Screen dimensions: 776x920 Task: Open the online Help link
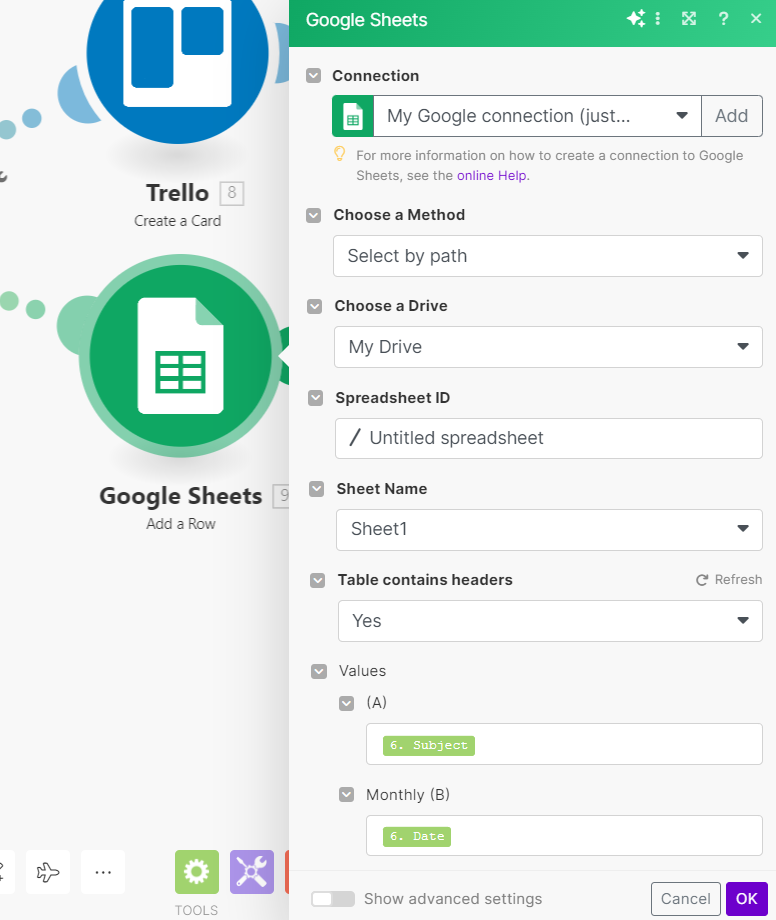tap(493, 175)
